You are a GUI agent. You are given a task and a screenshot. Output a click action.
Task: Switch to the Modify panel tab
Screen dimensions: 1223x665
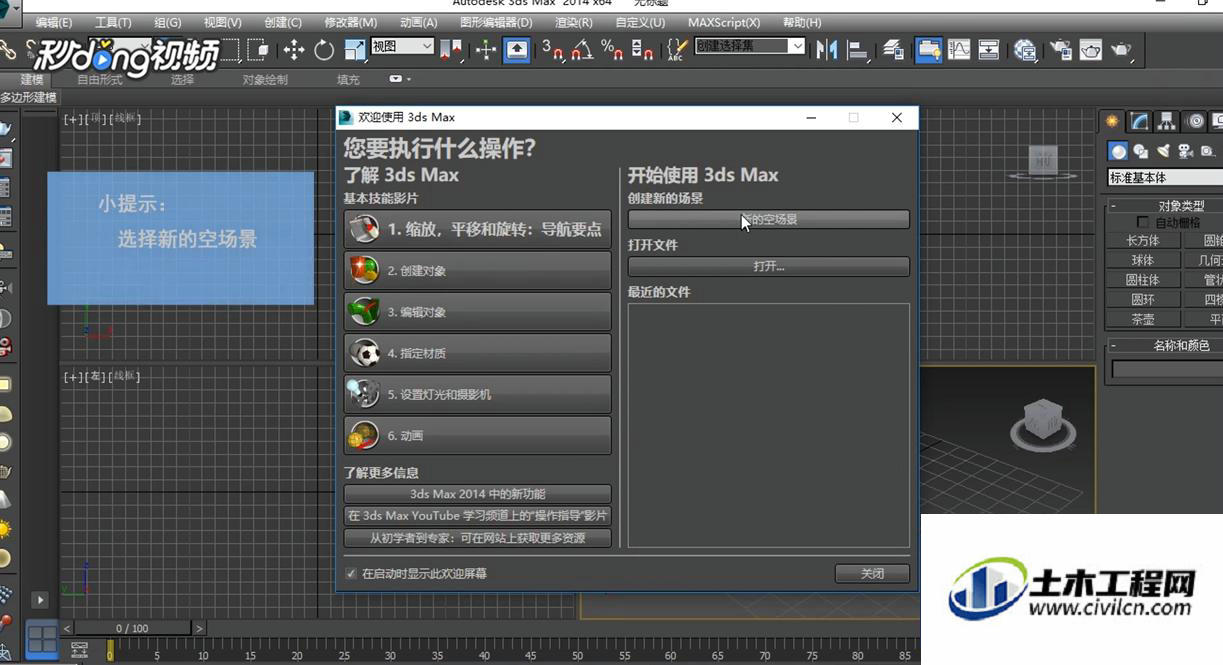(1139, 121)
